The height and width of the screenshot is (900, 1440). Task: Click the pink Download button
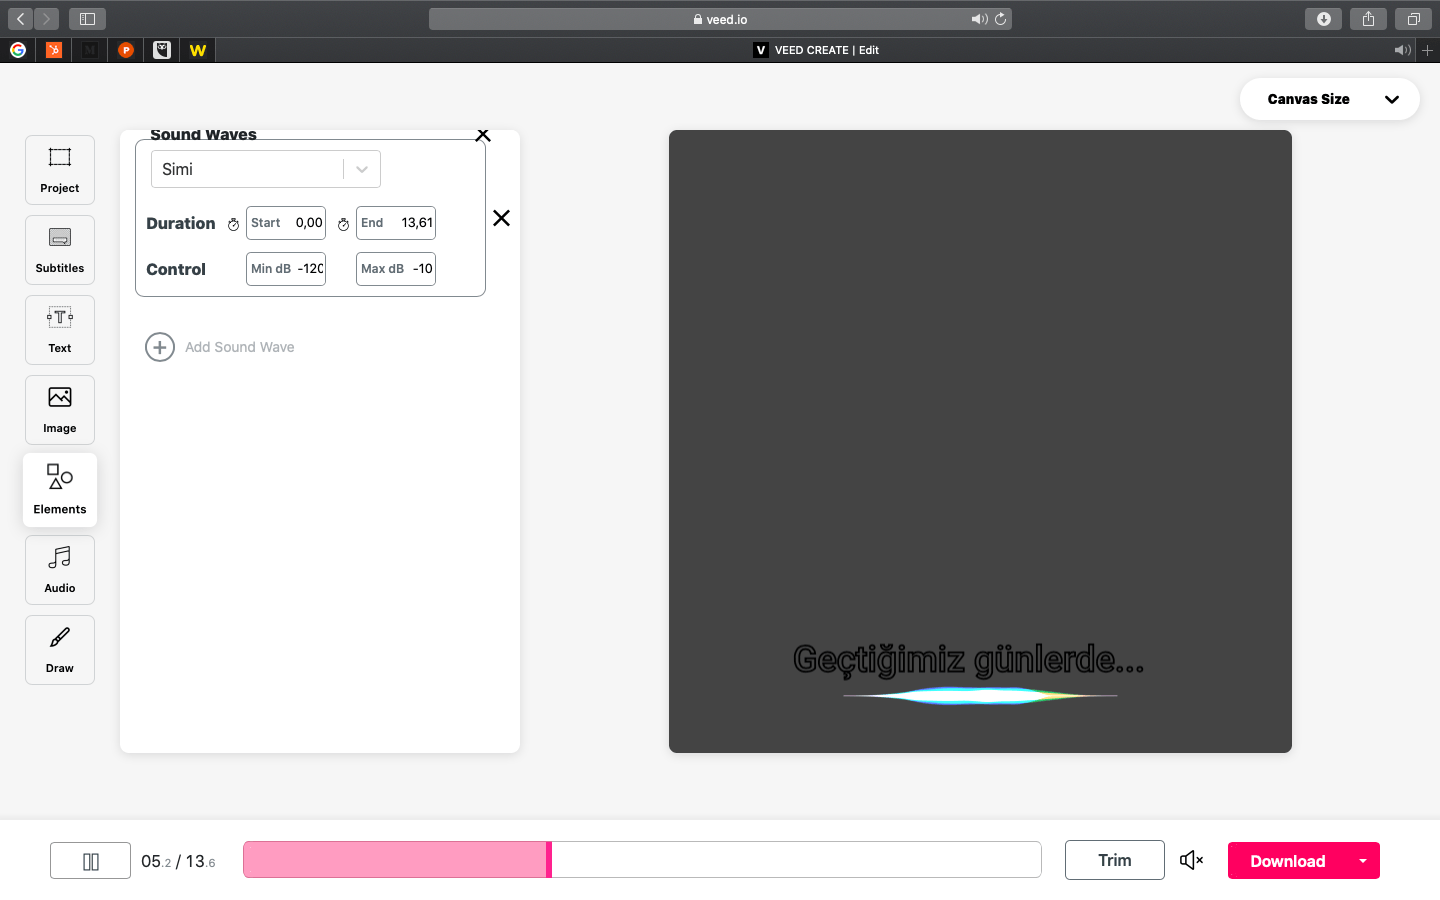(1287, 861)
